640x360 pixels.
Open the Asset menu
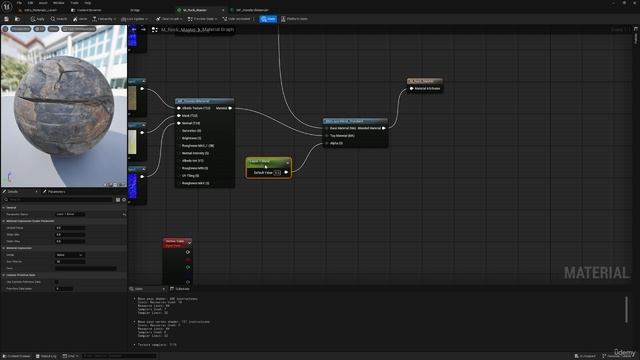click(43, 3)
